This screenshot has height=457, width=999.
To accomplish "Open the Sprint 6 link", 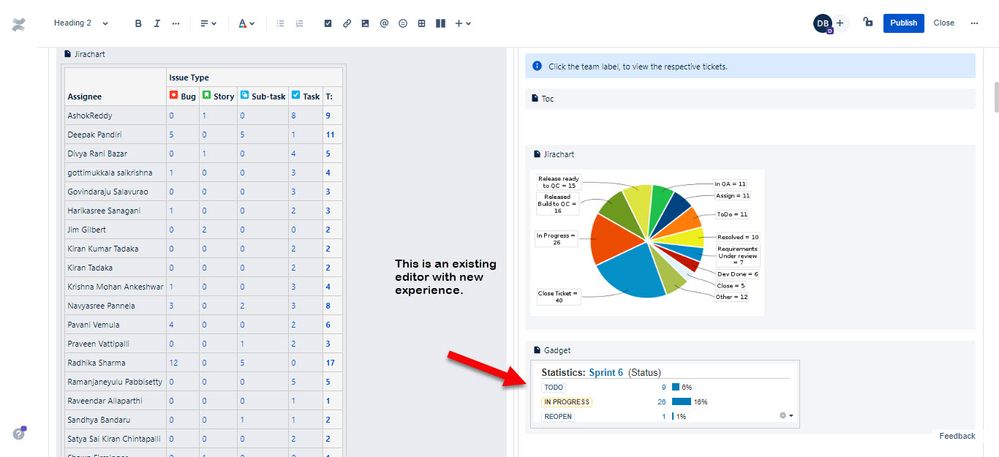I will click(606, 372).
